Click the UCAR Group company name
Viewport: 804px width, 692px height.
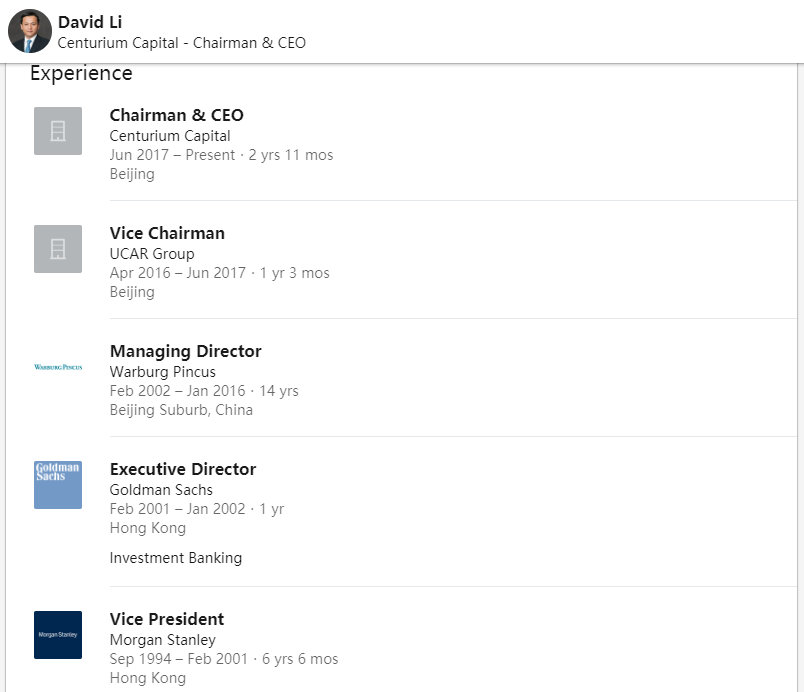coord(152,254)
